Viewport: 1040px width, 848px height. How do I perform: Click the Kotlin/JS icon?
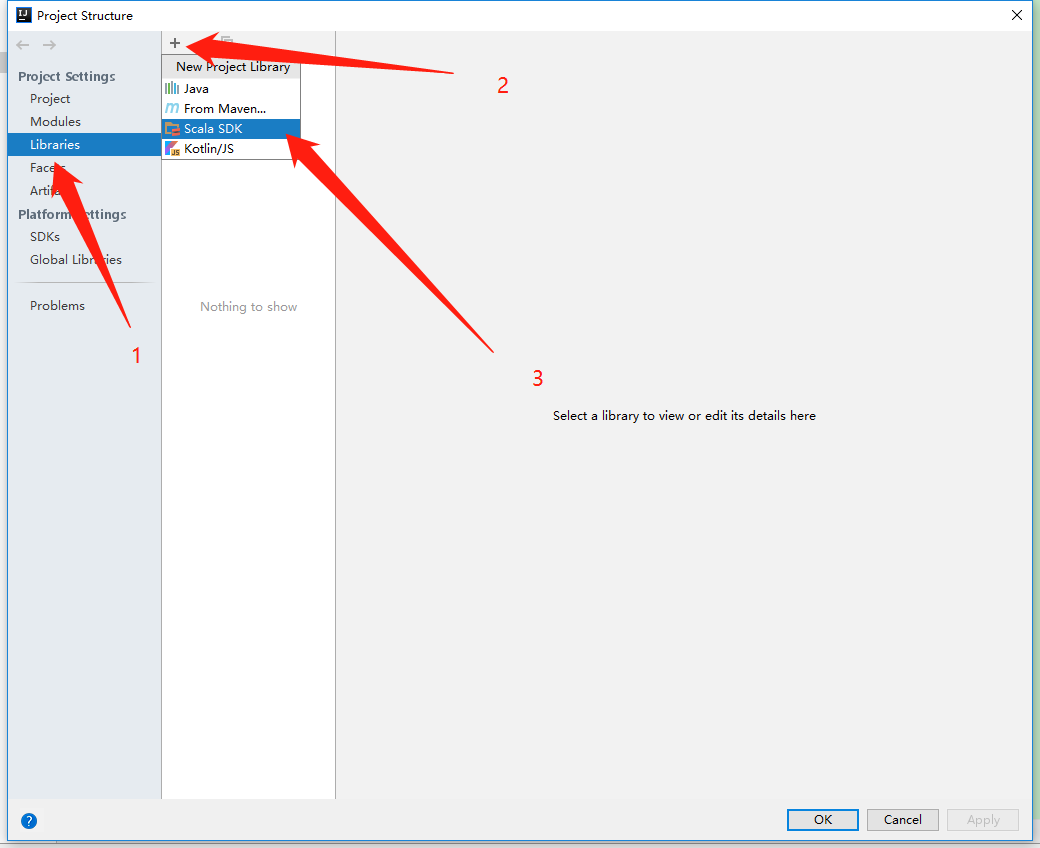pyautogui.click(x=172, y=149)
